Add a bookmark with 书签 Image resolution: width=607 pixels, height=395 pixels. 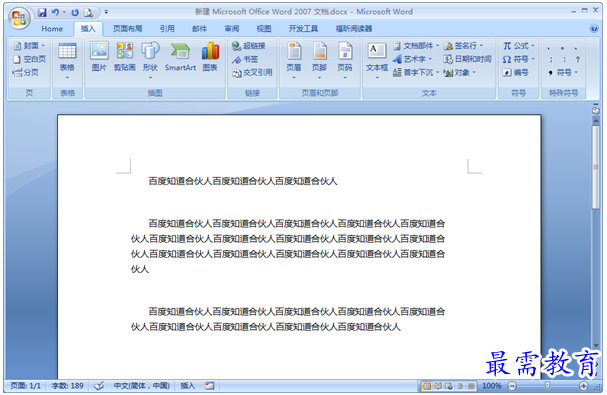(245, 59)
